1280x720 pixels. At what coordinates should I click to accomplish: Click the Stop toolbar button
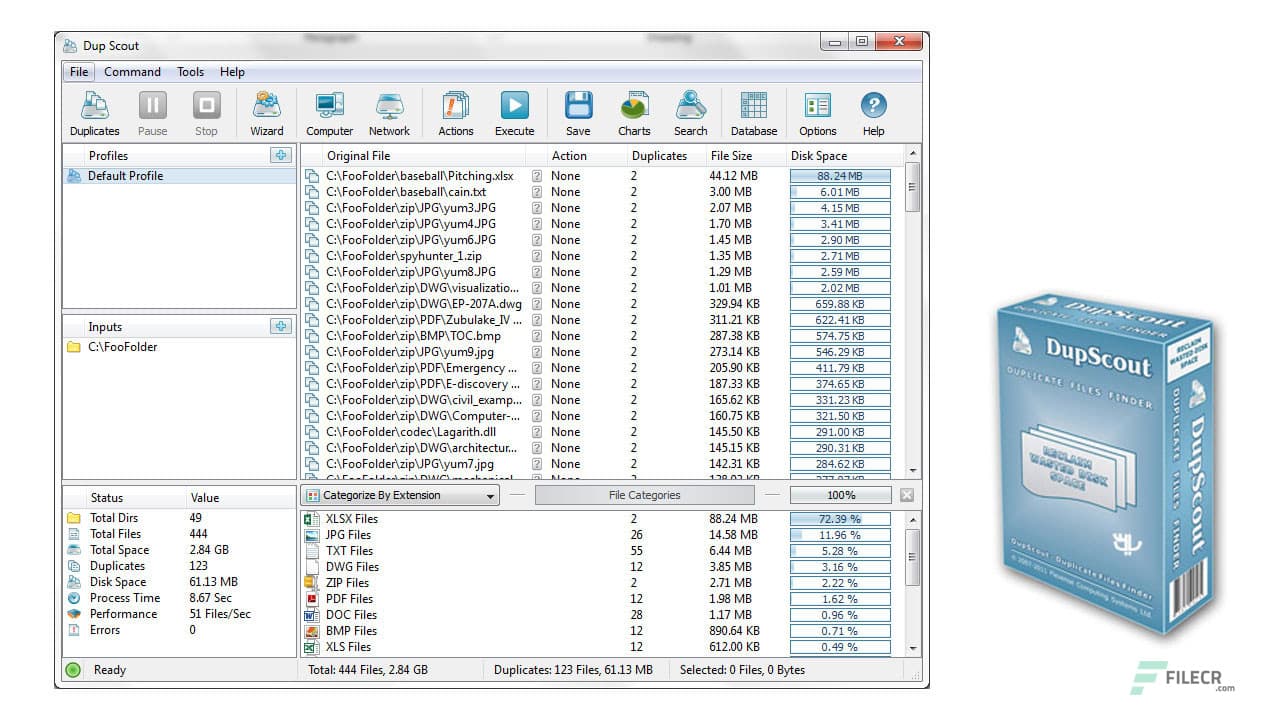(206, 113)
